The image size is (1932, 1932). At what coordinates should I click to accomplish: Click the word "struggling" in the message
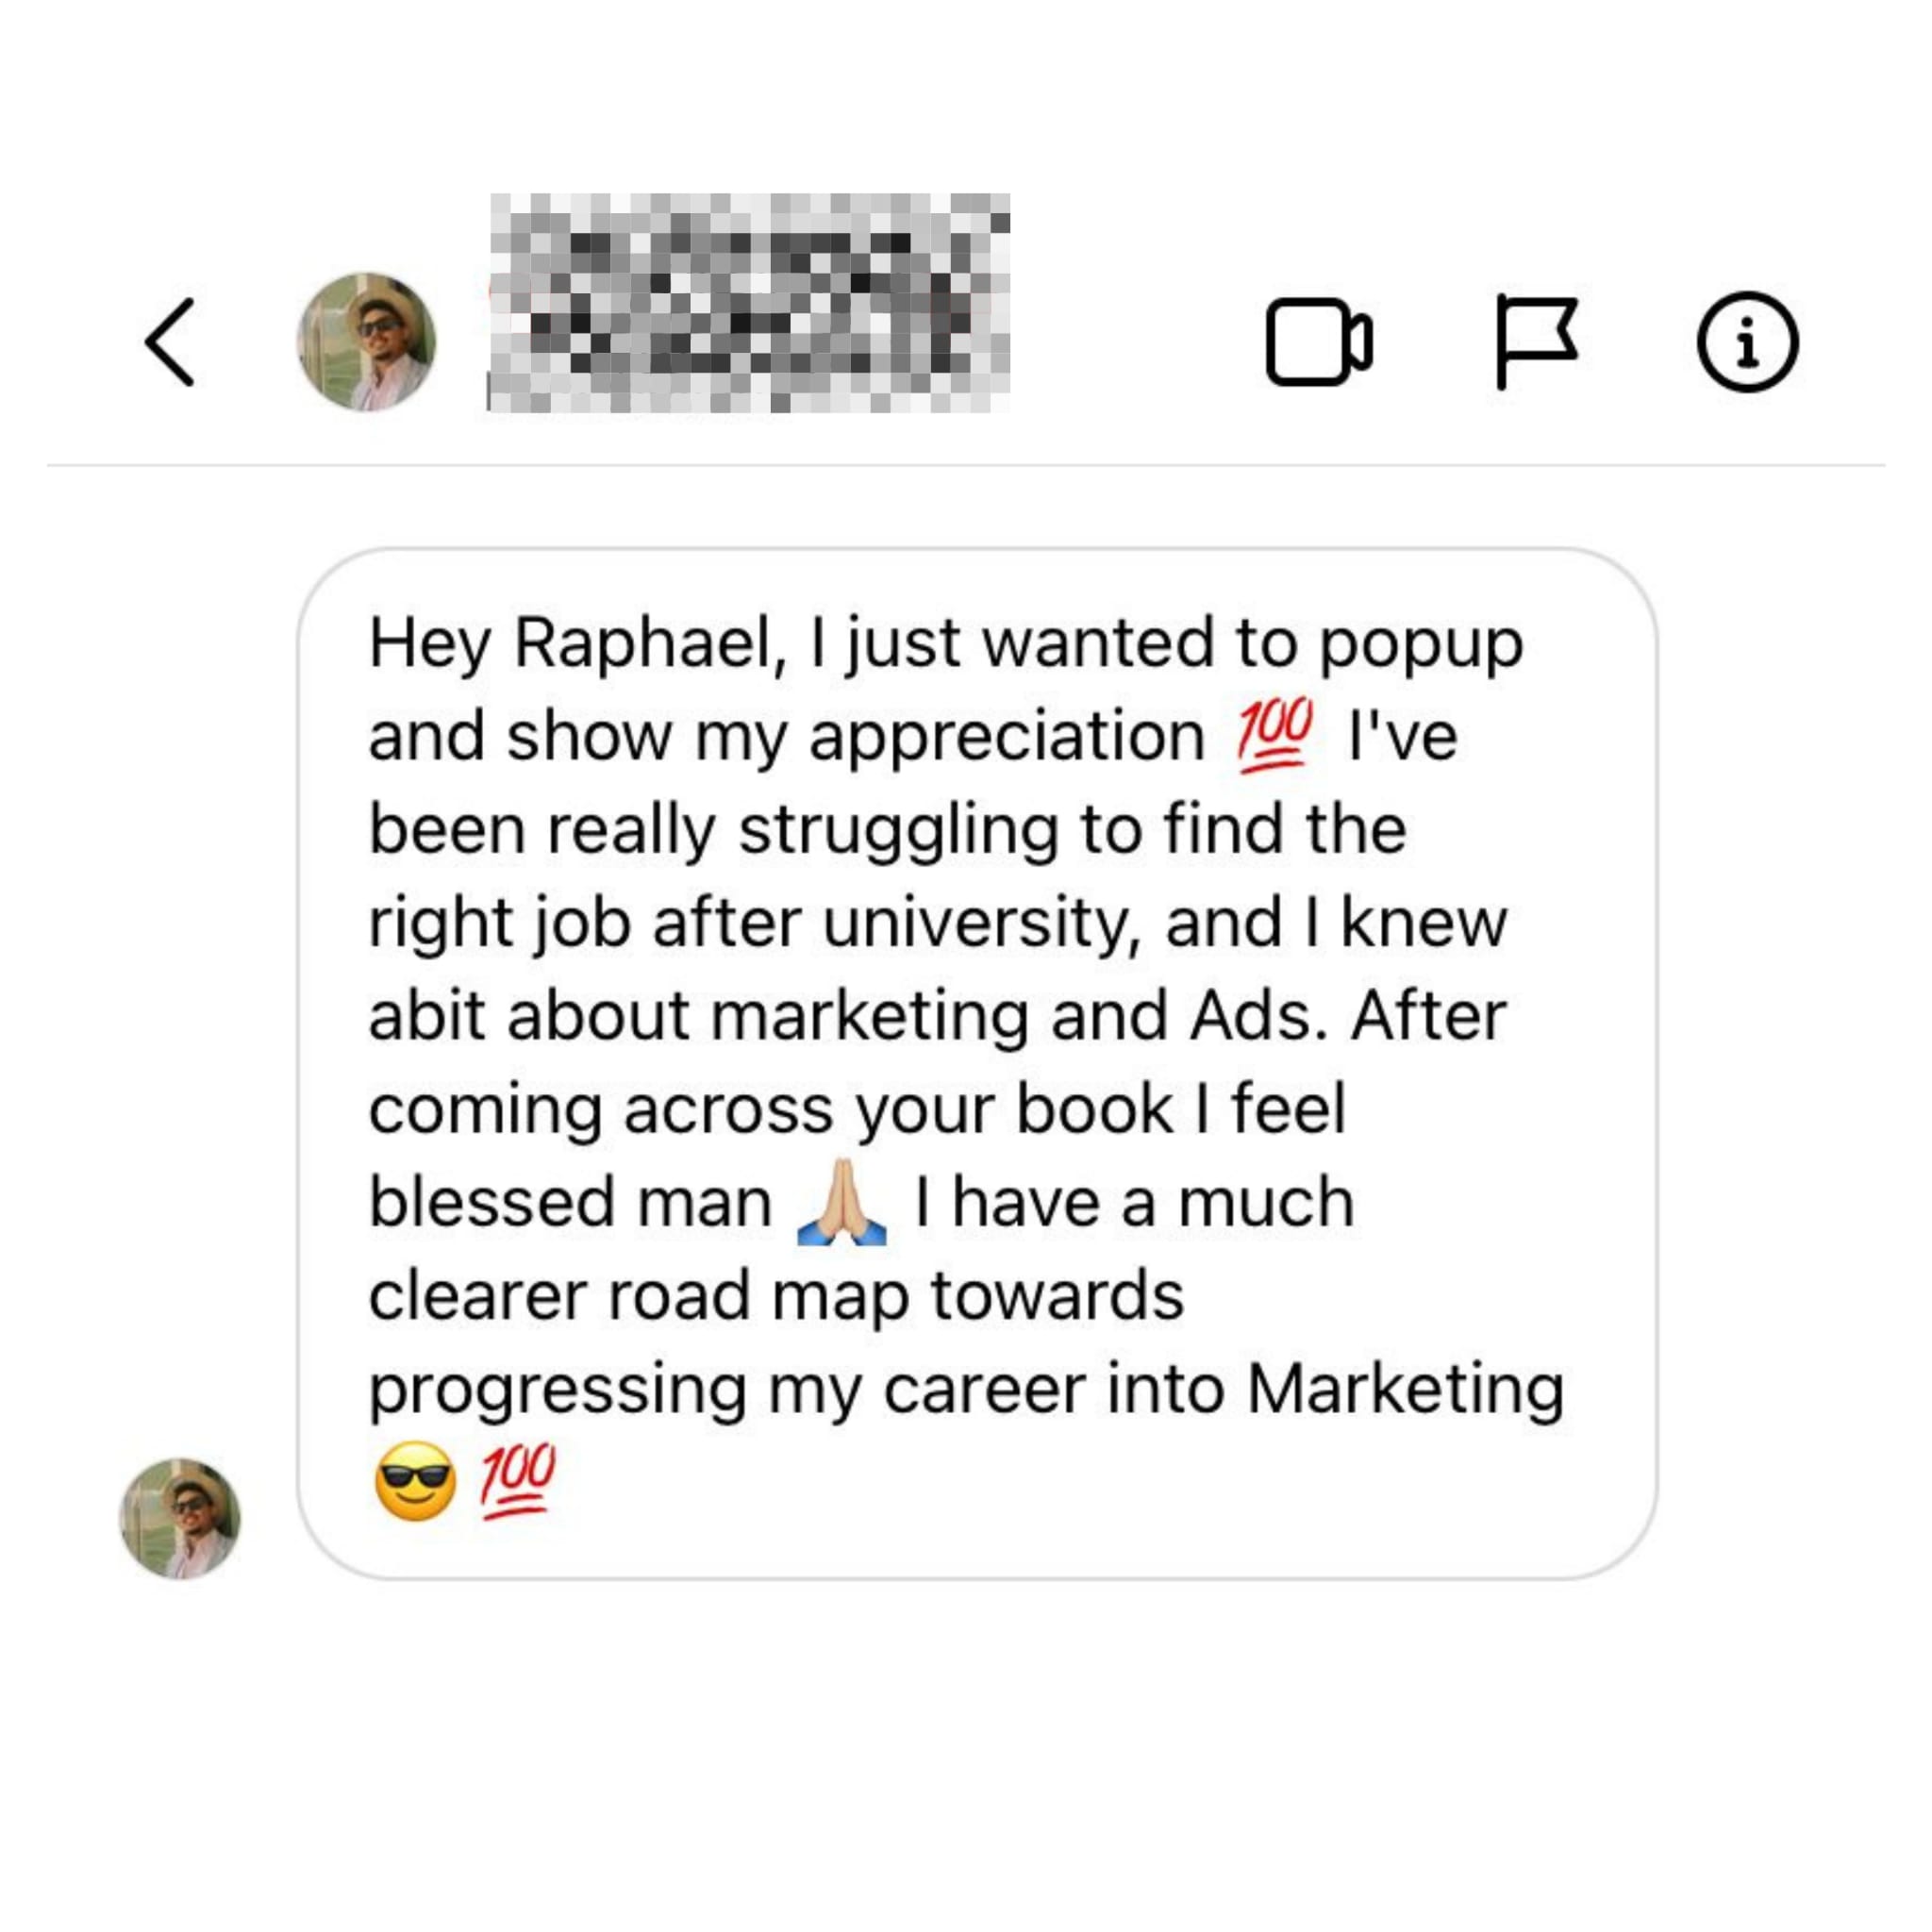[898, 829]
